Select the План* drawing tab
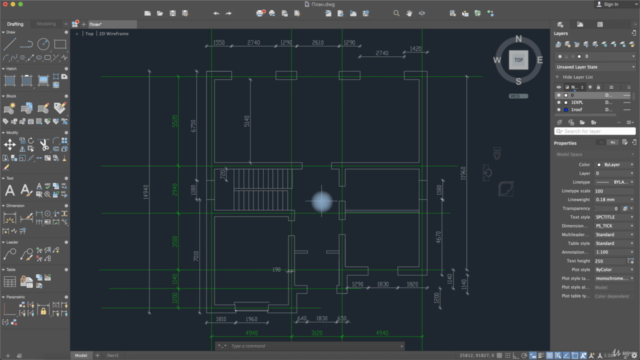The width and height of the screenshot is (640, 360). 112,24
